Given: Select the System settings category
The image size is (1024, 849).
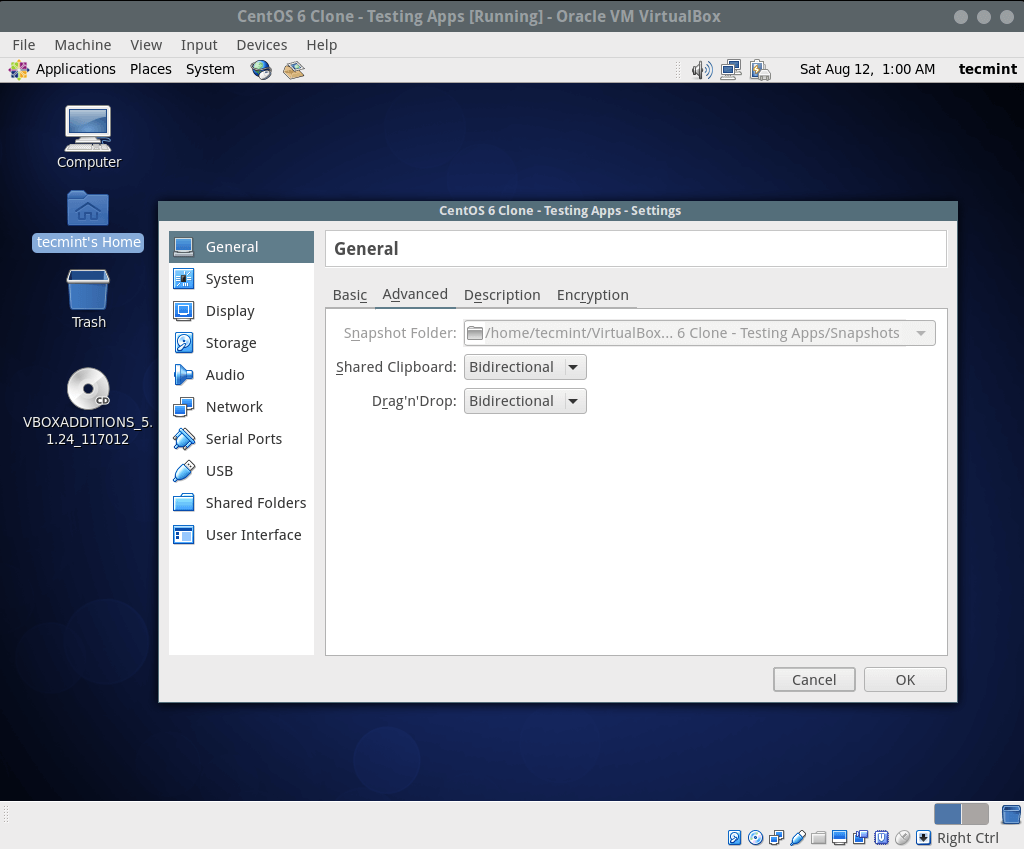Looking at the screenshot, I should (x=229, y=279).
